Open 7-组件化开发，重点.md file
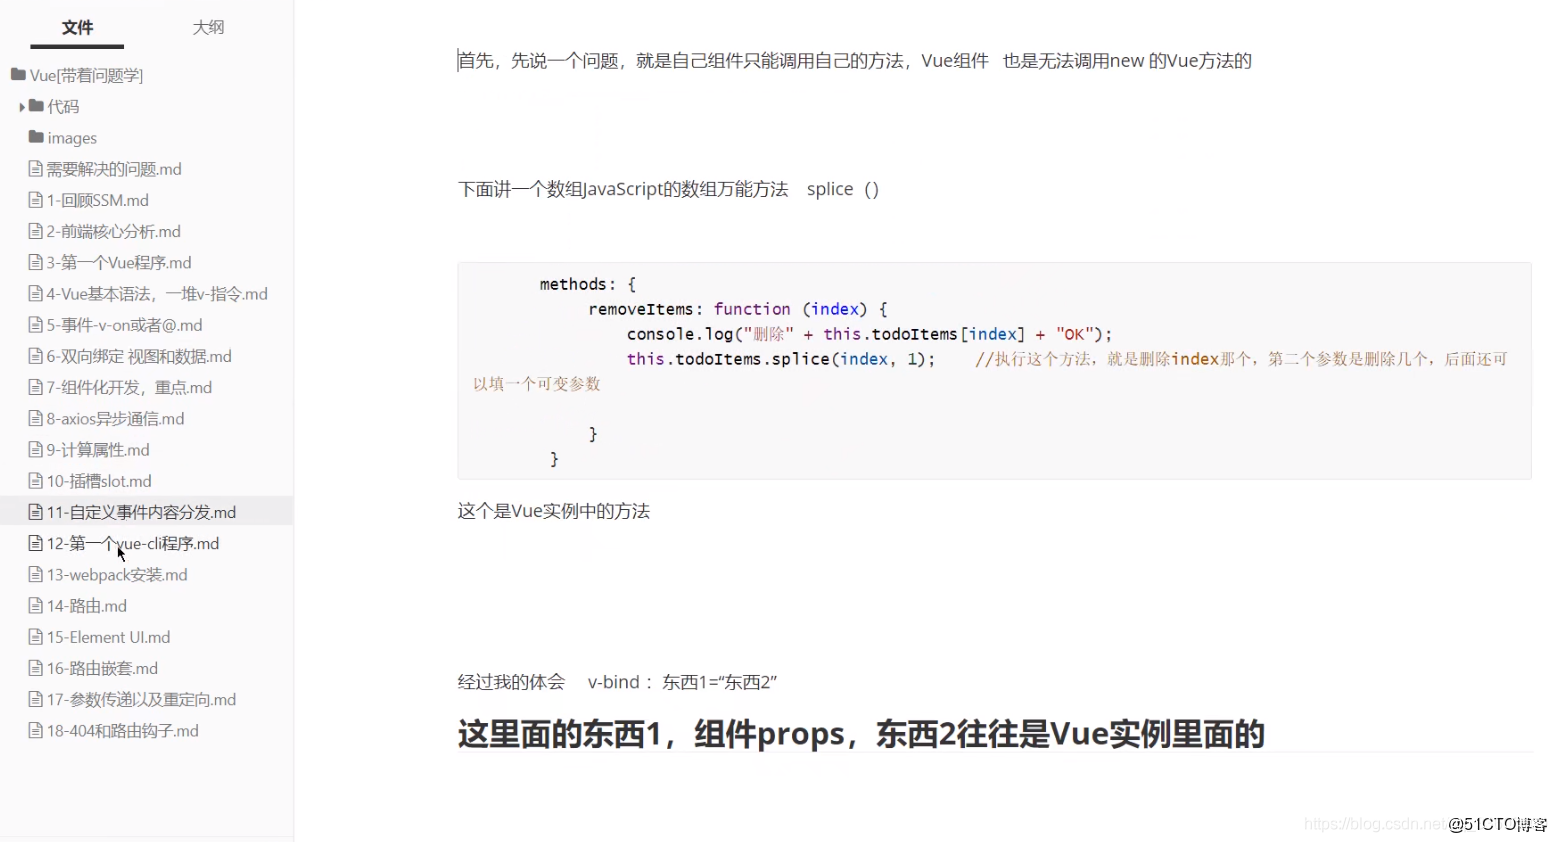The height and width of the screenshot is (842, 1557). [129, 387]
